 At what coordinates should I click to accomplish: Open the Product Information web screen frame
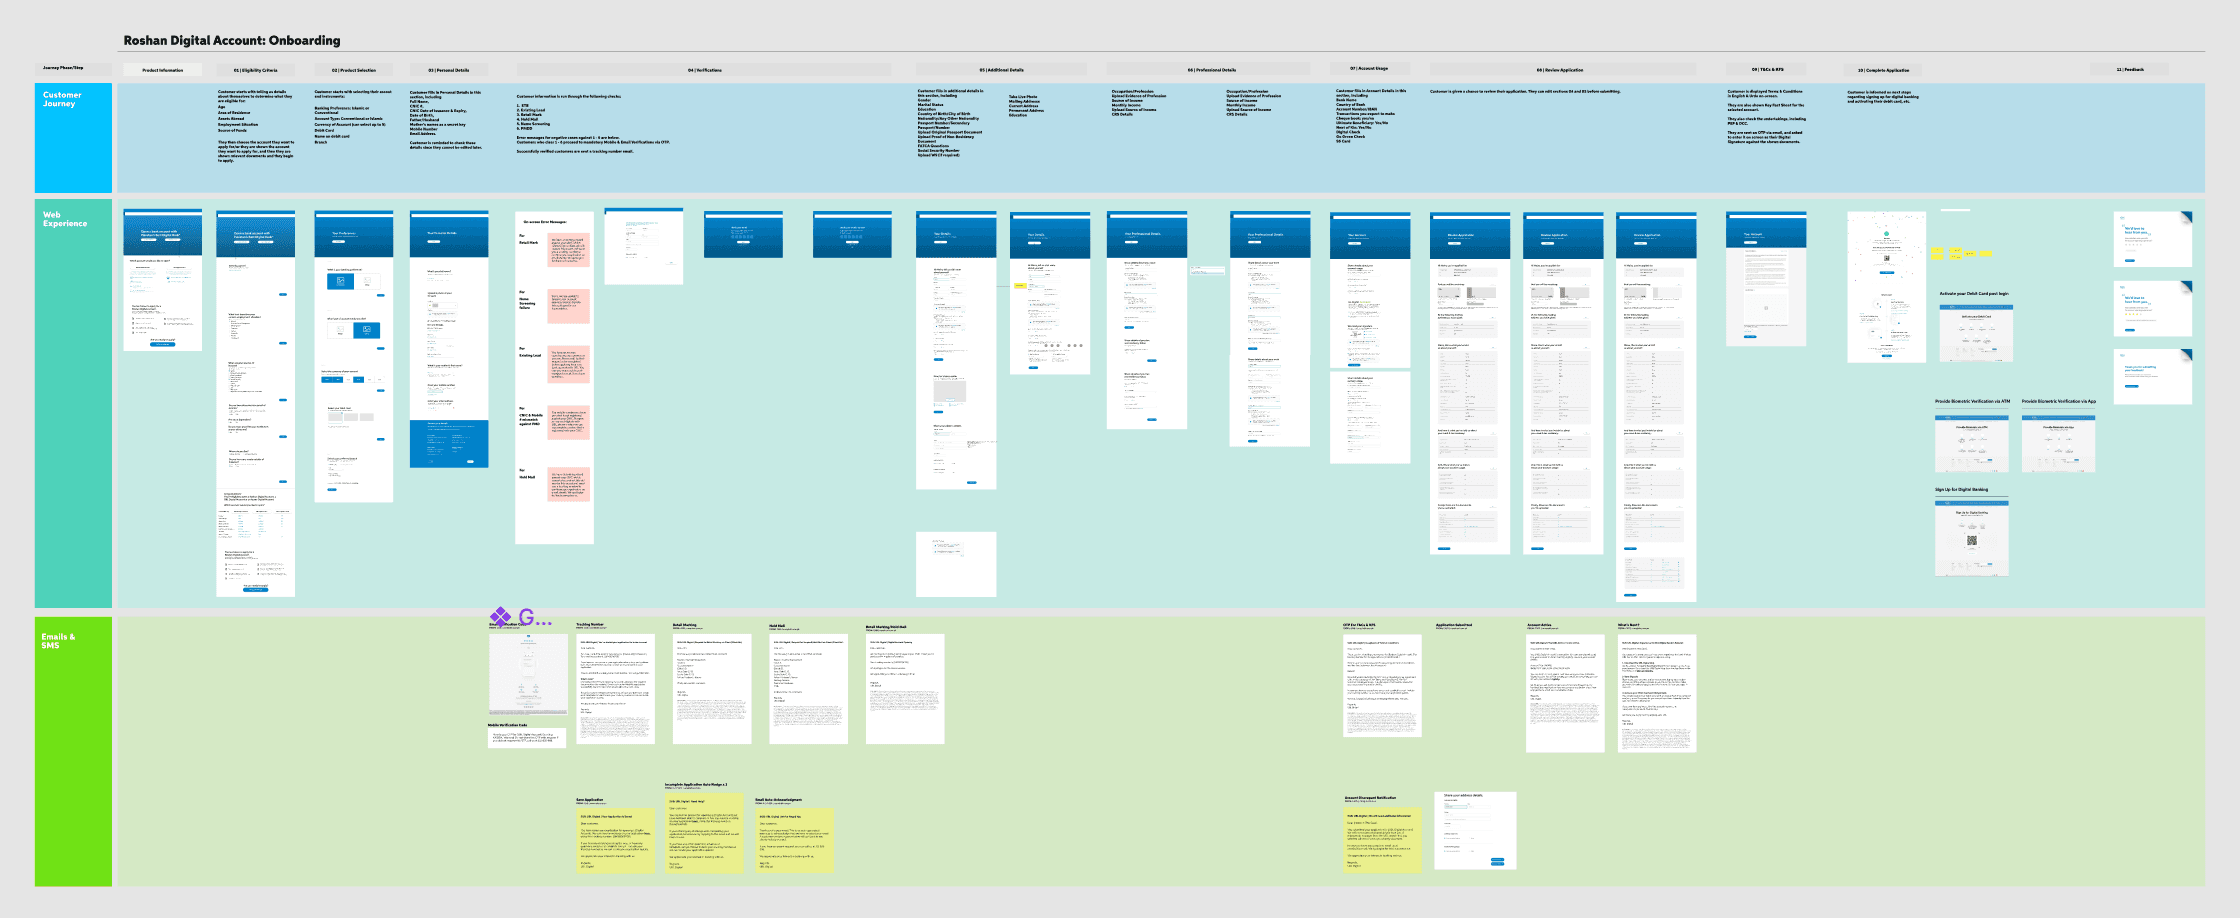click(x=162, y=280)
